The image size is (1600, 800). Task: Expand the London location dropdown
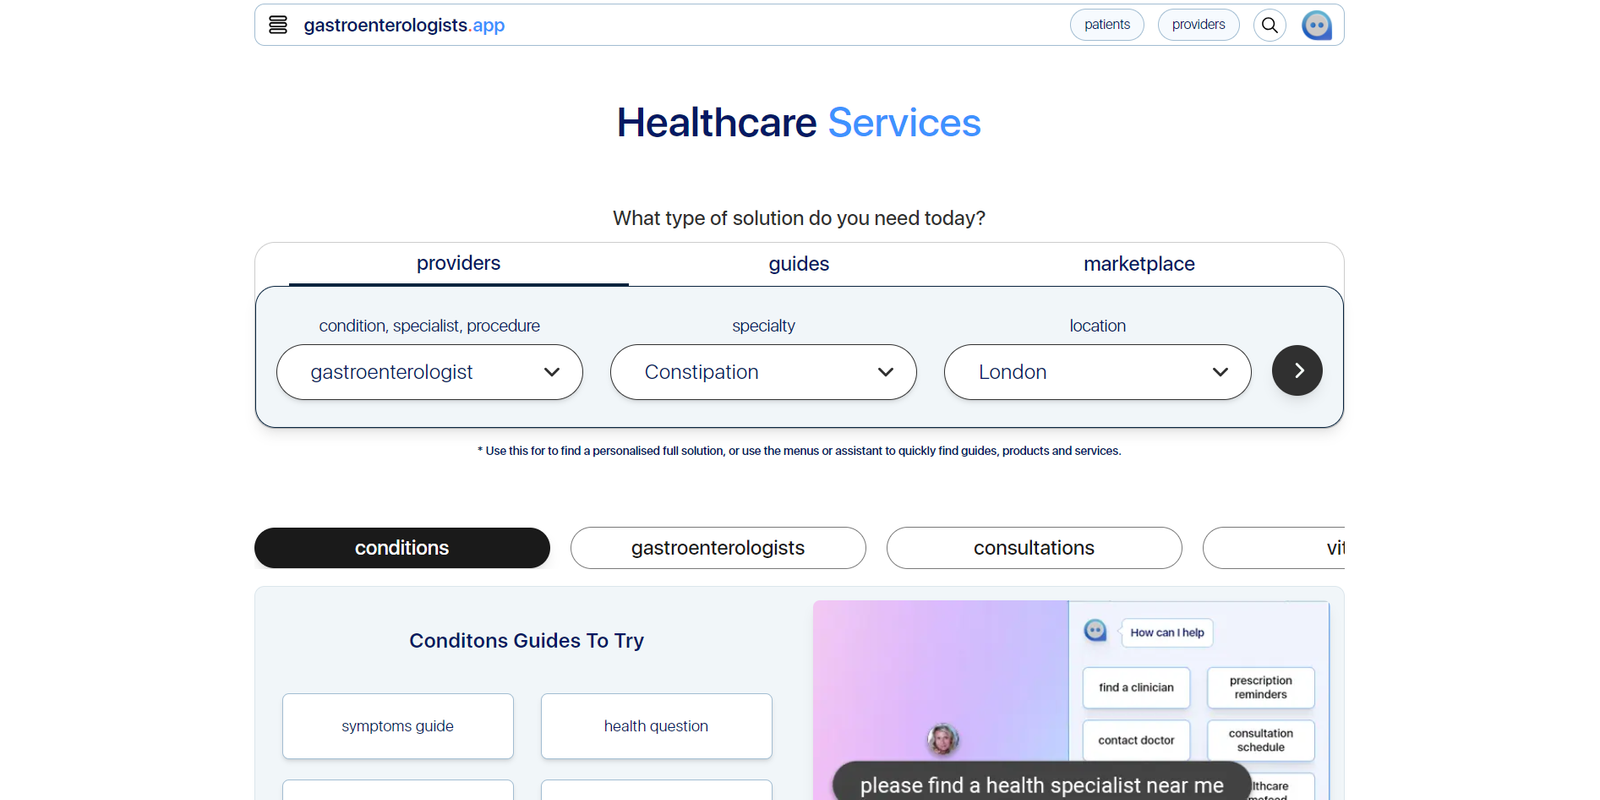[x=1098, y=372]
